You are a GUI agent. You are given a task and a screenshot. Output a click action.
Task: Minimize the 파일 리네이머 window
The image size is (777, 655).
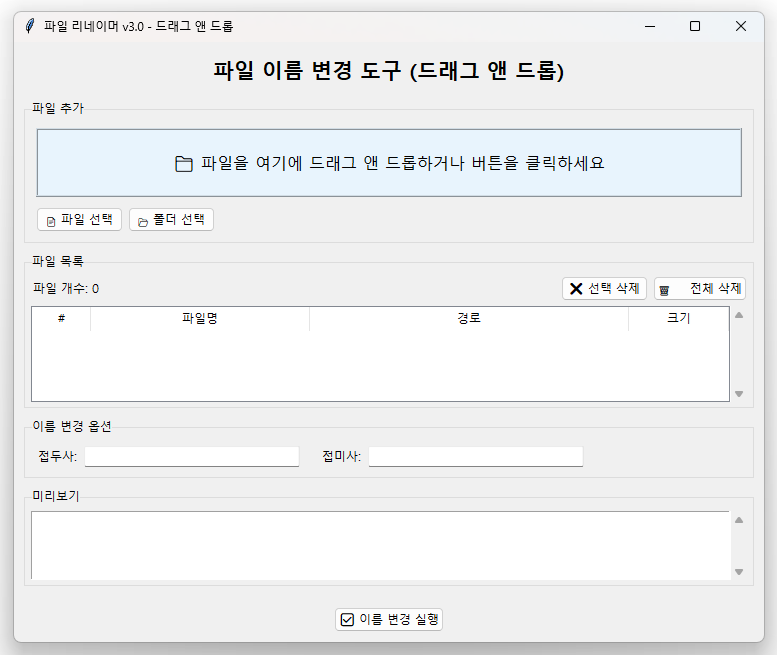pyautogui.click(x=650, y=26)
